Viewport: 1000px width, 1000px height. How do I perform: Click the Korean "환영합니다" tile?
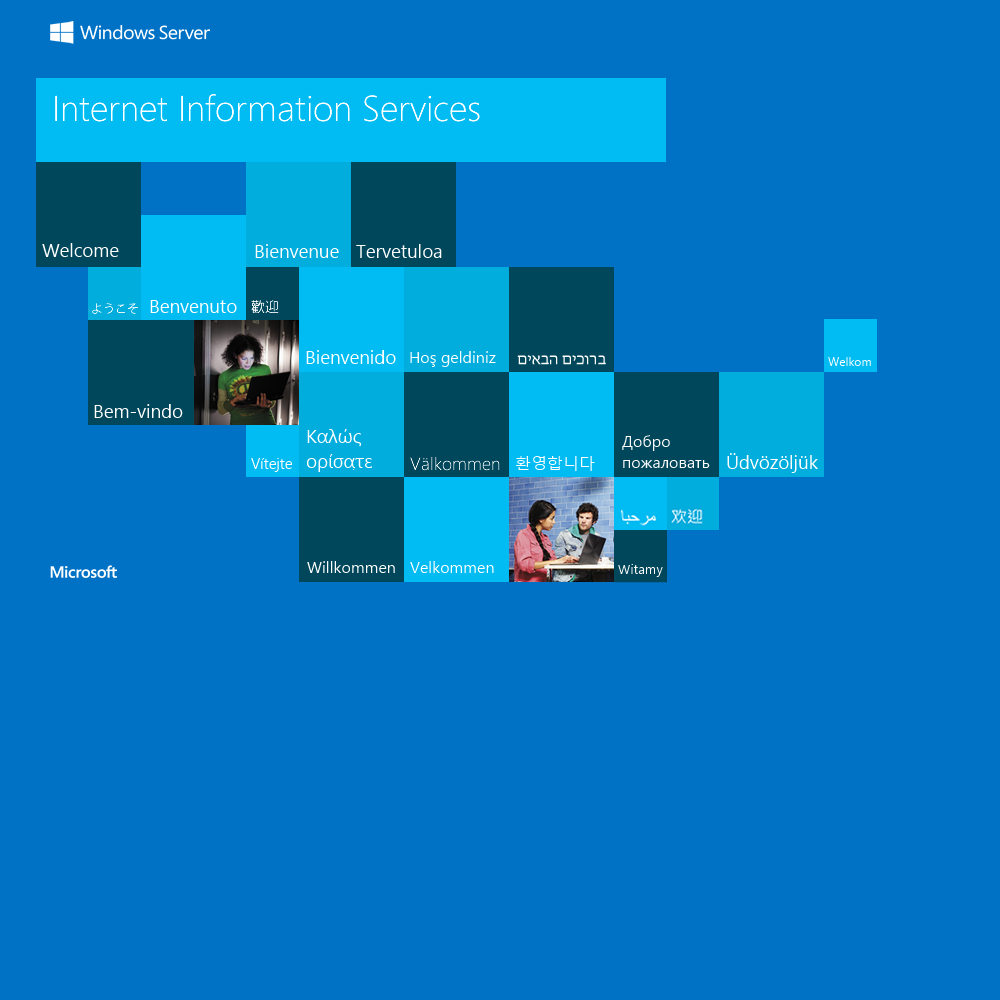click(x=561, y=425)
